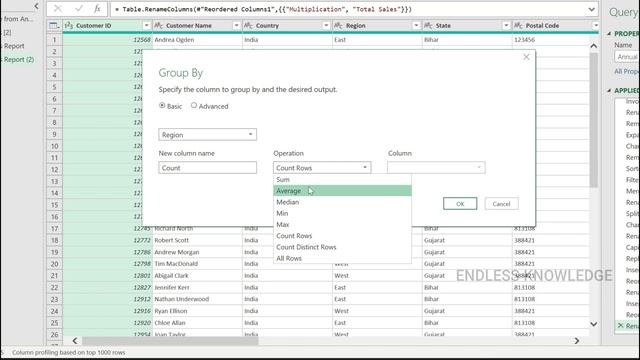Screen dimensions: 640x360
Task: Click the formula bar text
Action: point(263,9)
